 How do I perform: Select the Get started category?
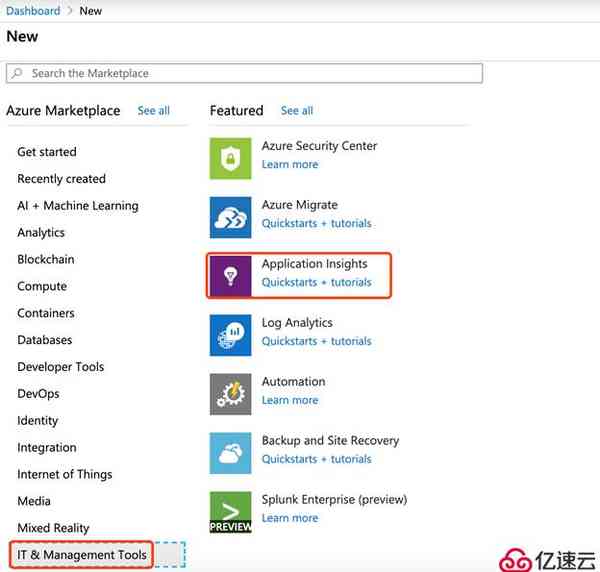coord(47,152)
